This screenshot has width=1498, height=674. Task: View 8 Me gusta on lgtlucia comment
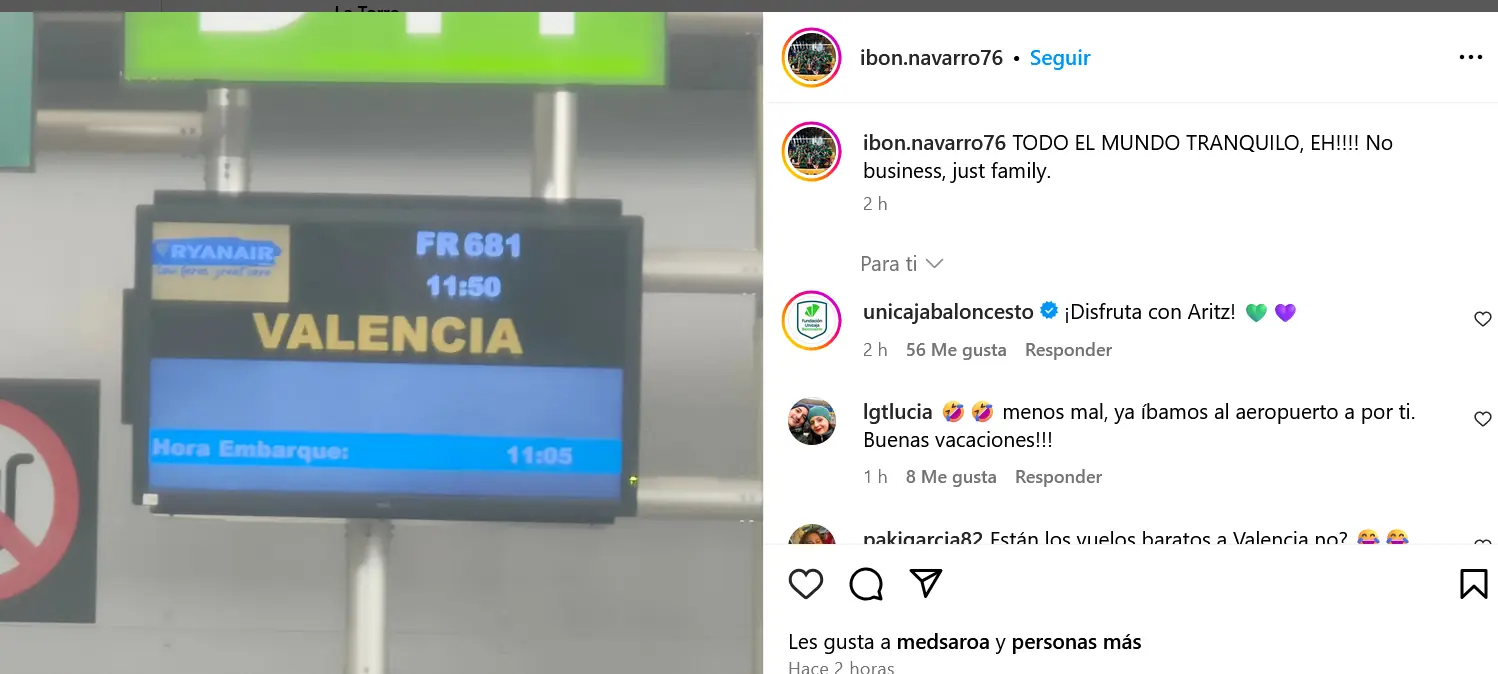coord(951,477)
